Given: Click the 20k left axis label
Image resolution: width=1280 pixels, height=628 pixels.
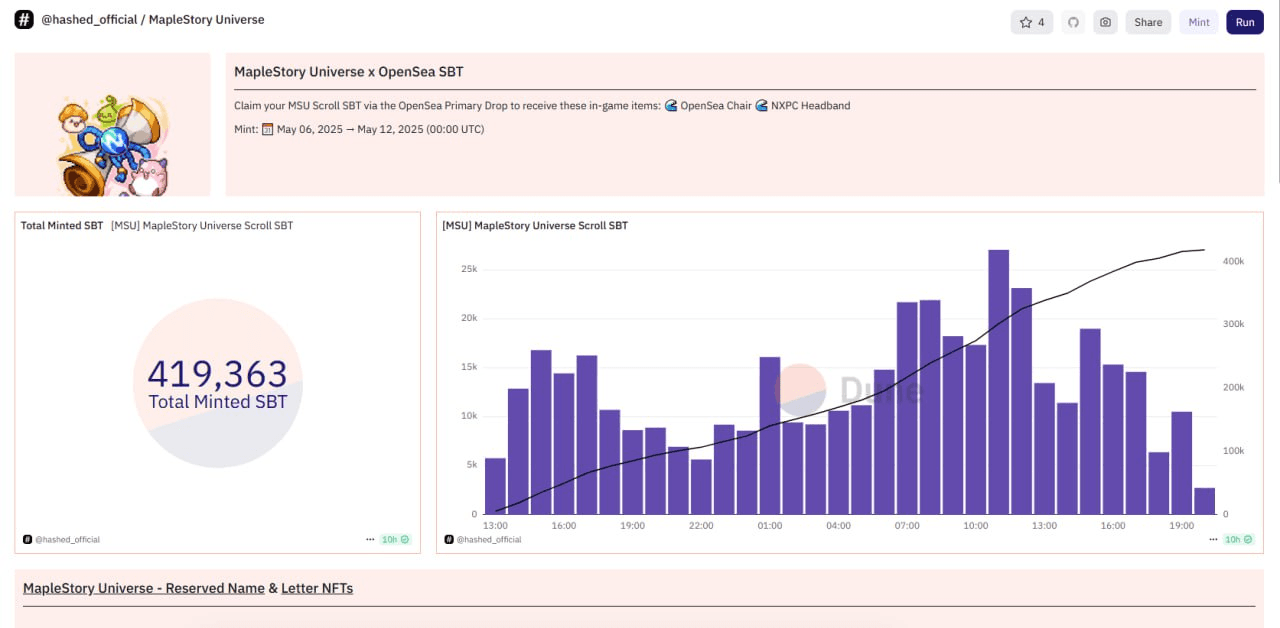Looking at the screenshot, I should pos(468,318).
